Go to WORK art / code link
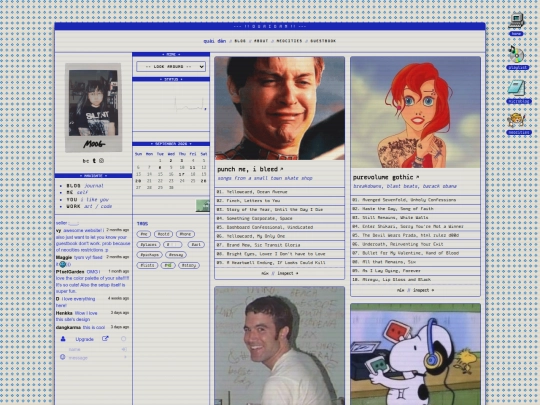This screenshot has width=540, height=405. 89,206
